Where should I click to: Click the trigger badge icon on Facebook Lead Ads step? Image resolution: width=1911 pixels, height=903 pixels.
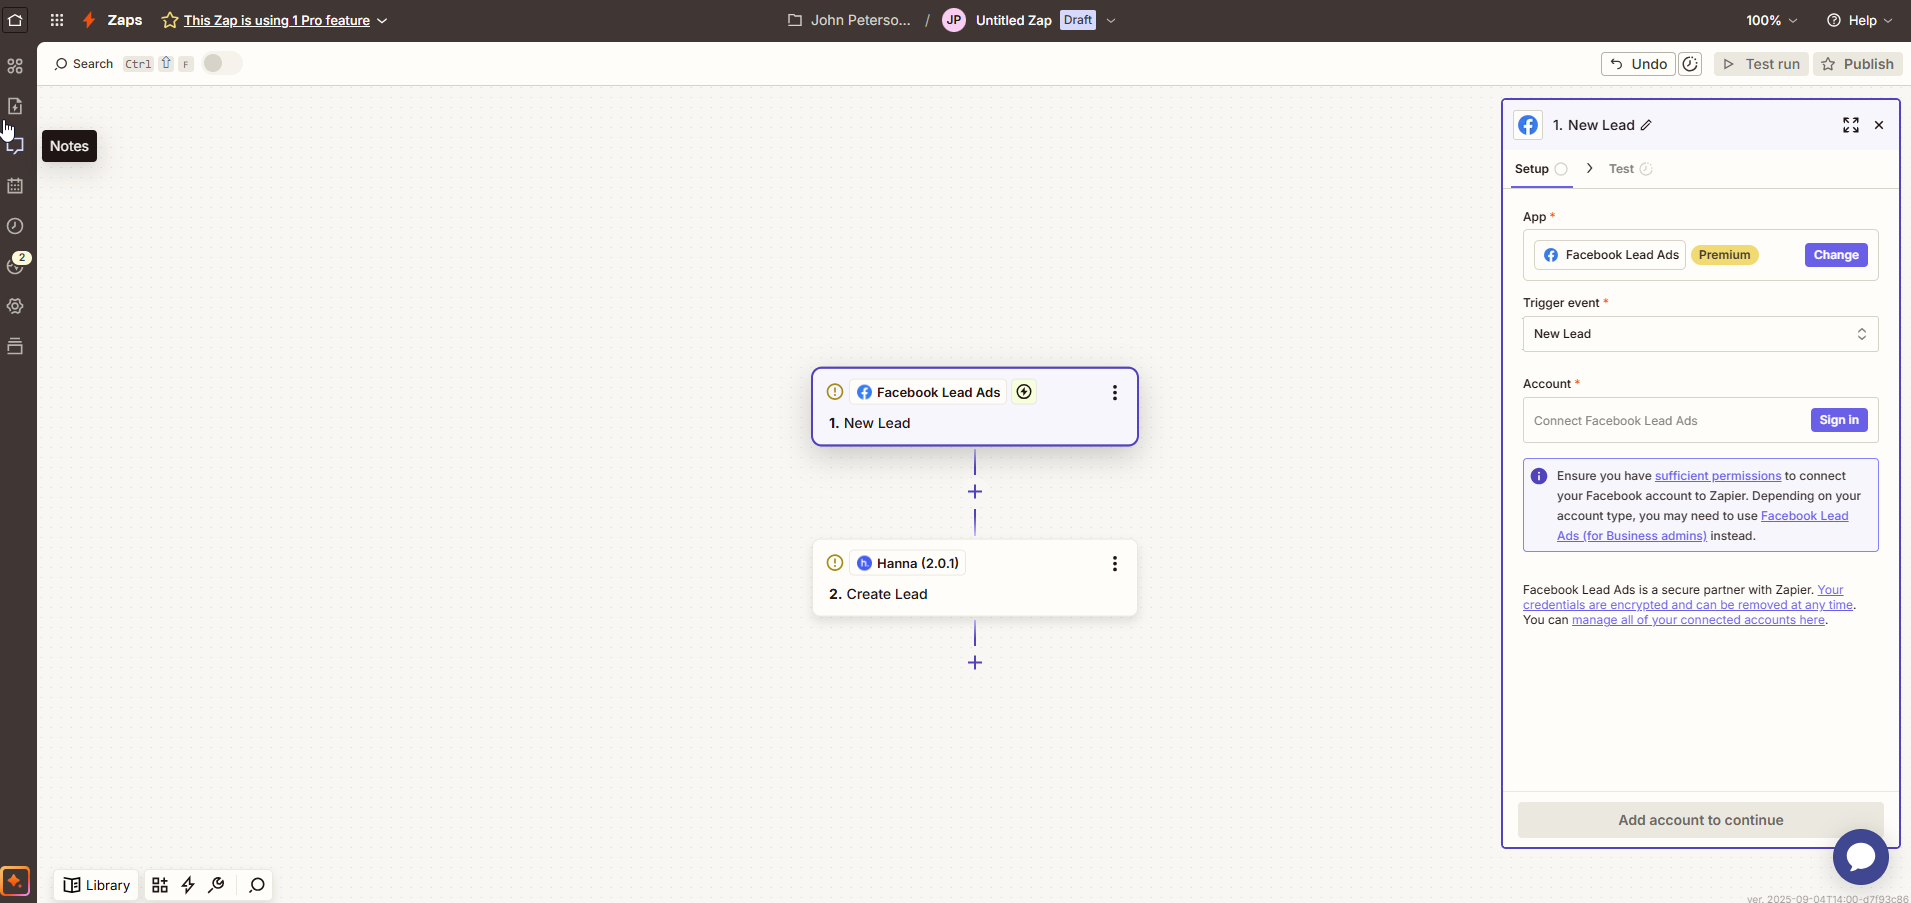(x=1024, y=392)
